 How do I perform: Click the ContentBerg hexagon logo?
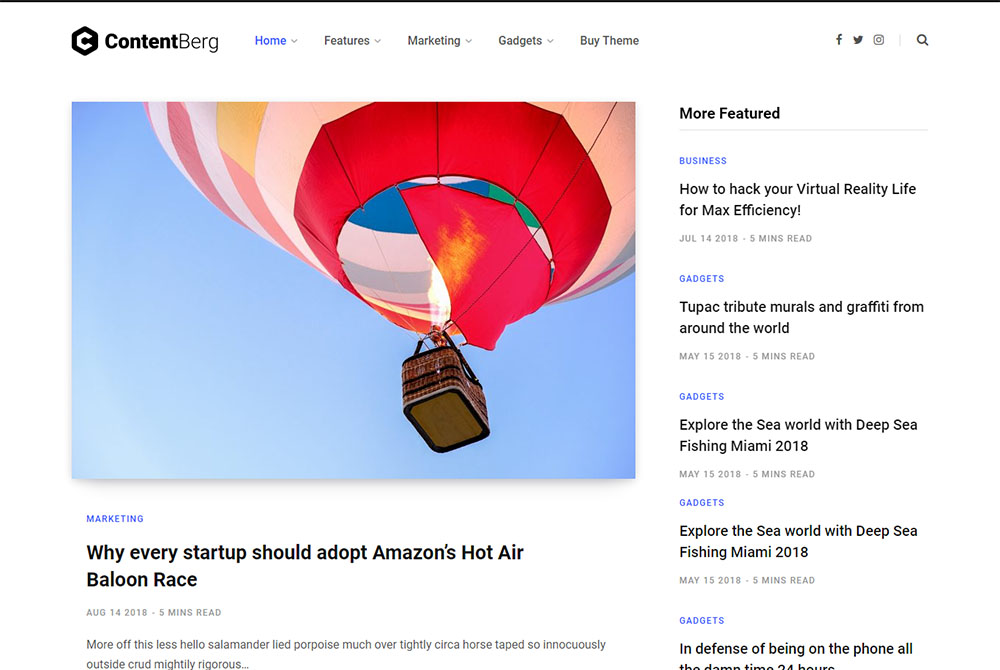tap(85, 41)
